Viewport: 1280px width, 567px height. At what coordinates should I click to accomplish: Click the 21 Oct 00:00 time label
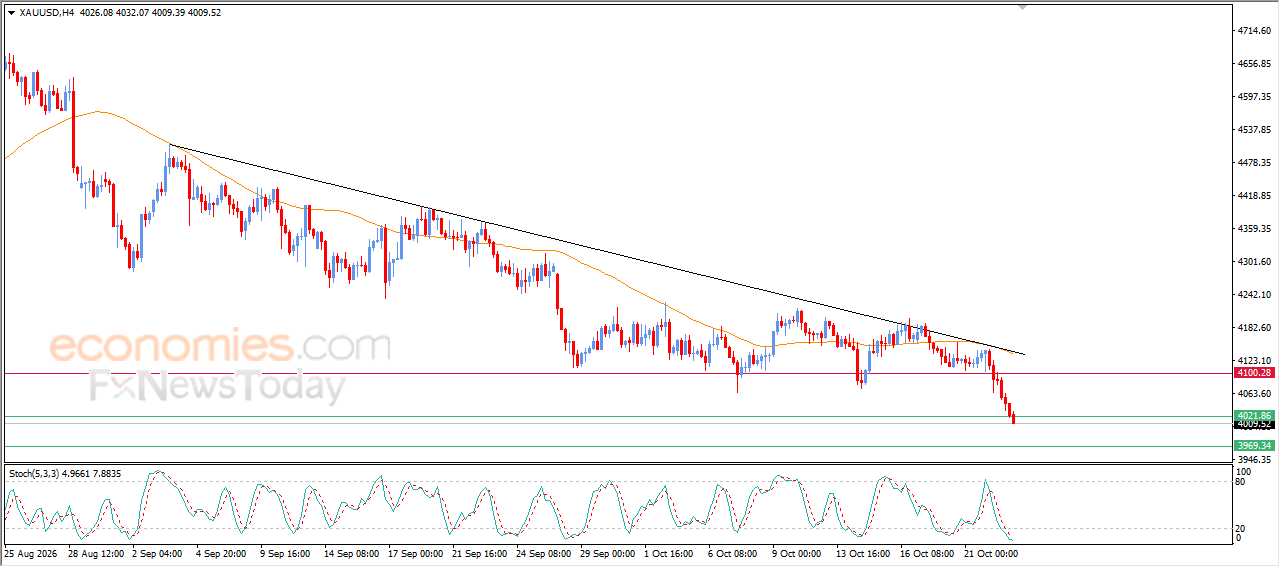(992, 553)
